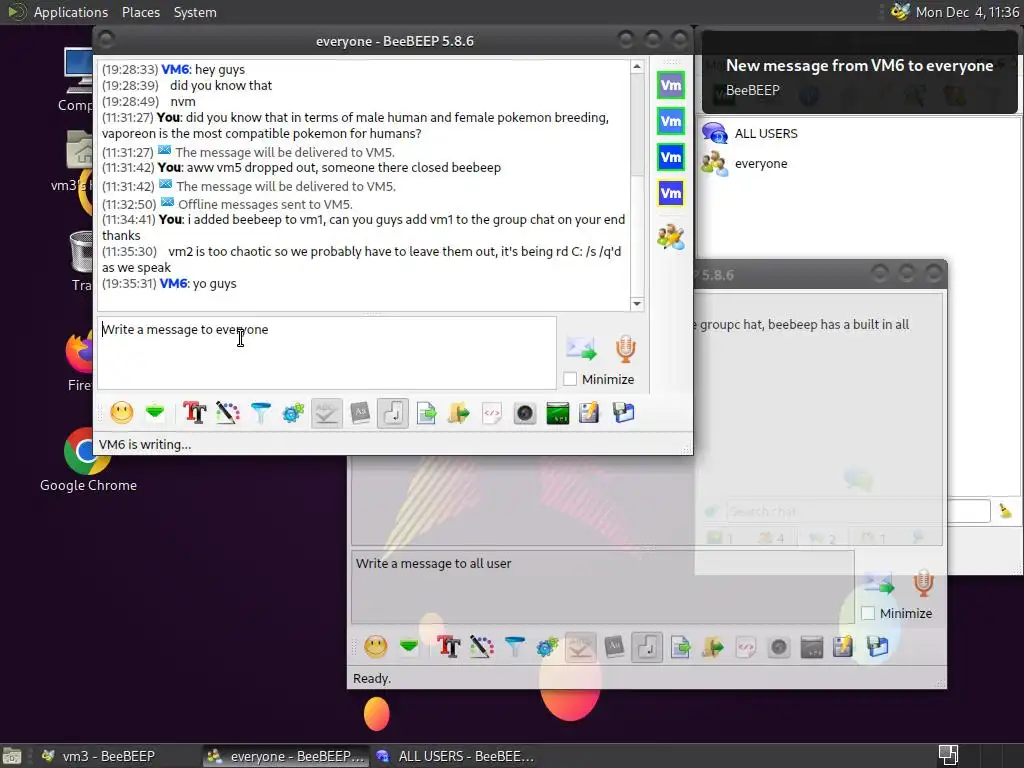This screenshot has height=768, width=1024.
Task: Click the green terminal icon in everyone toolbar
Action: (557, 413)
